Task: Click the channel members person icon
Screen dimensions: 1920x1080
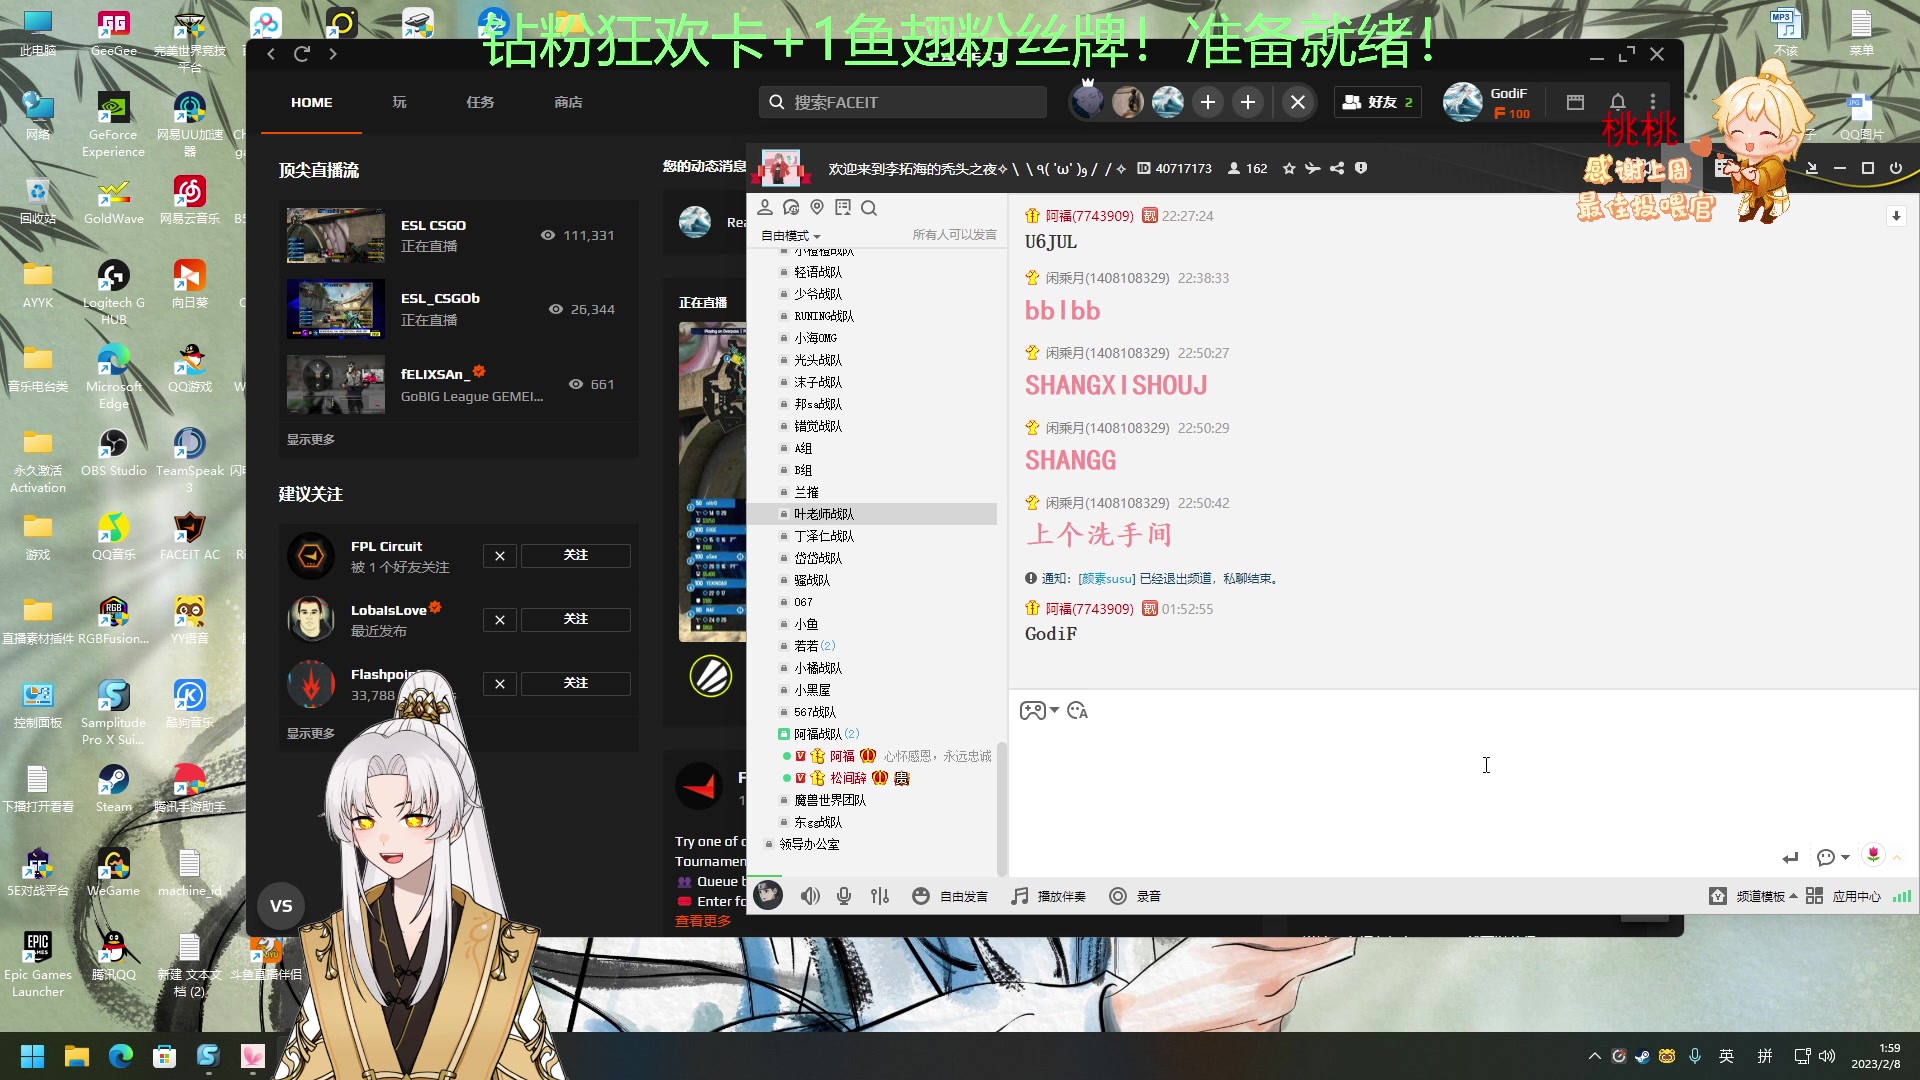Action: [x=765, y=207]
